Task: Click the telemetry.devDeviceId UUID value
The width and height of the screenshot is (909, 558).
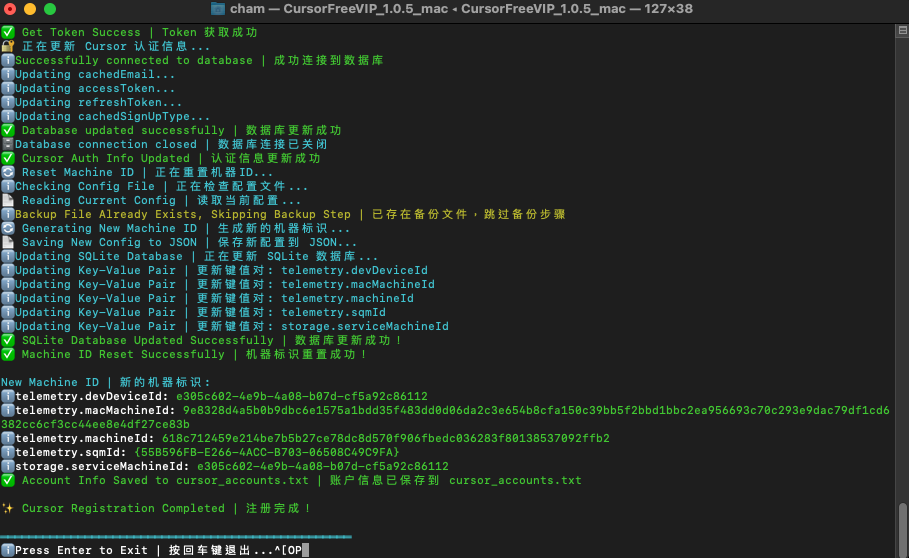Action: click(x=301, y=396)
